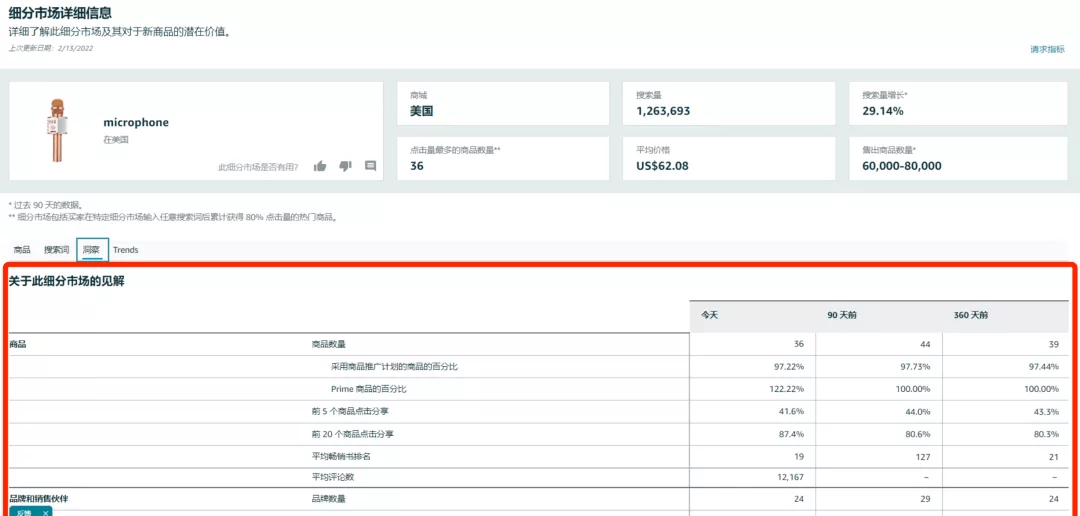Viewport: 1080px width, 516px height.
Task: Click the microphone product thumbnail
Action: 54,131
